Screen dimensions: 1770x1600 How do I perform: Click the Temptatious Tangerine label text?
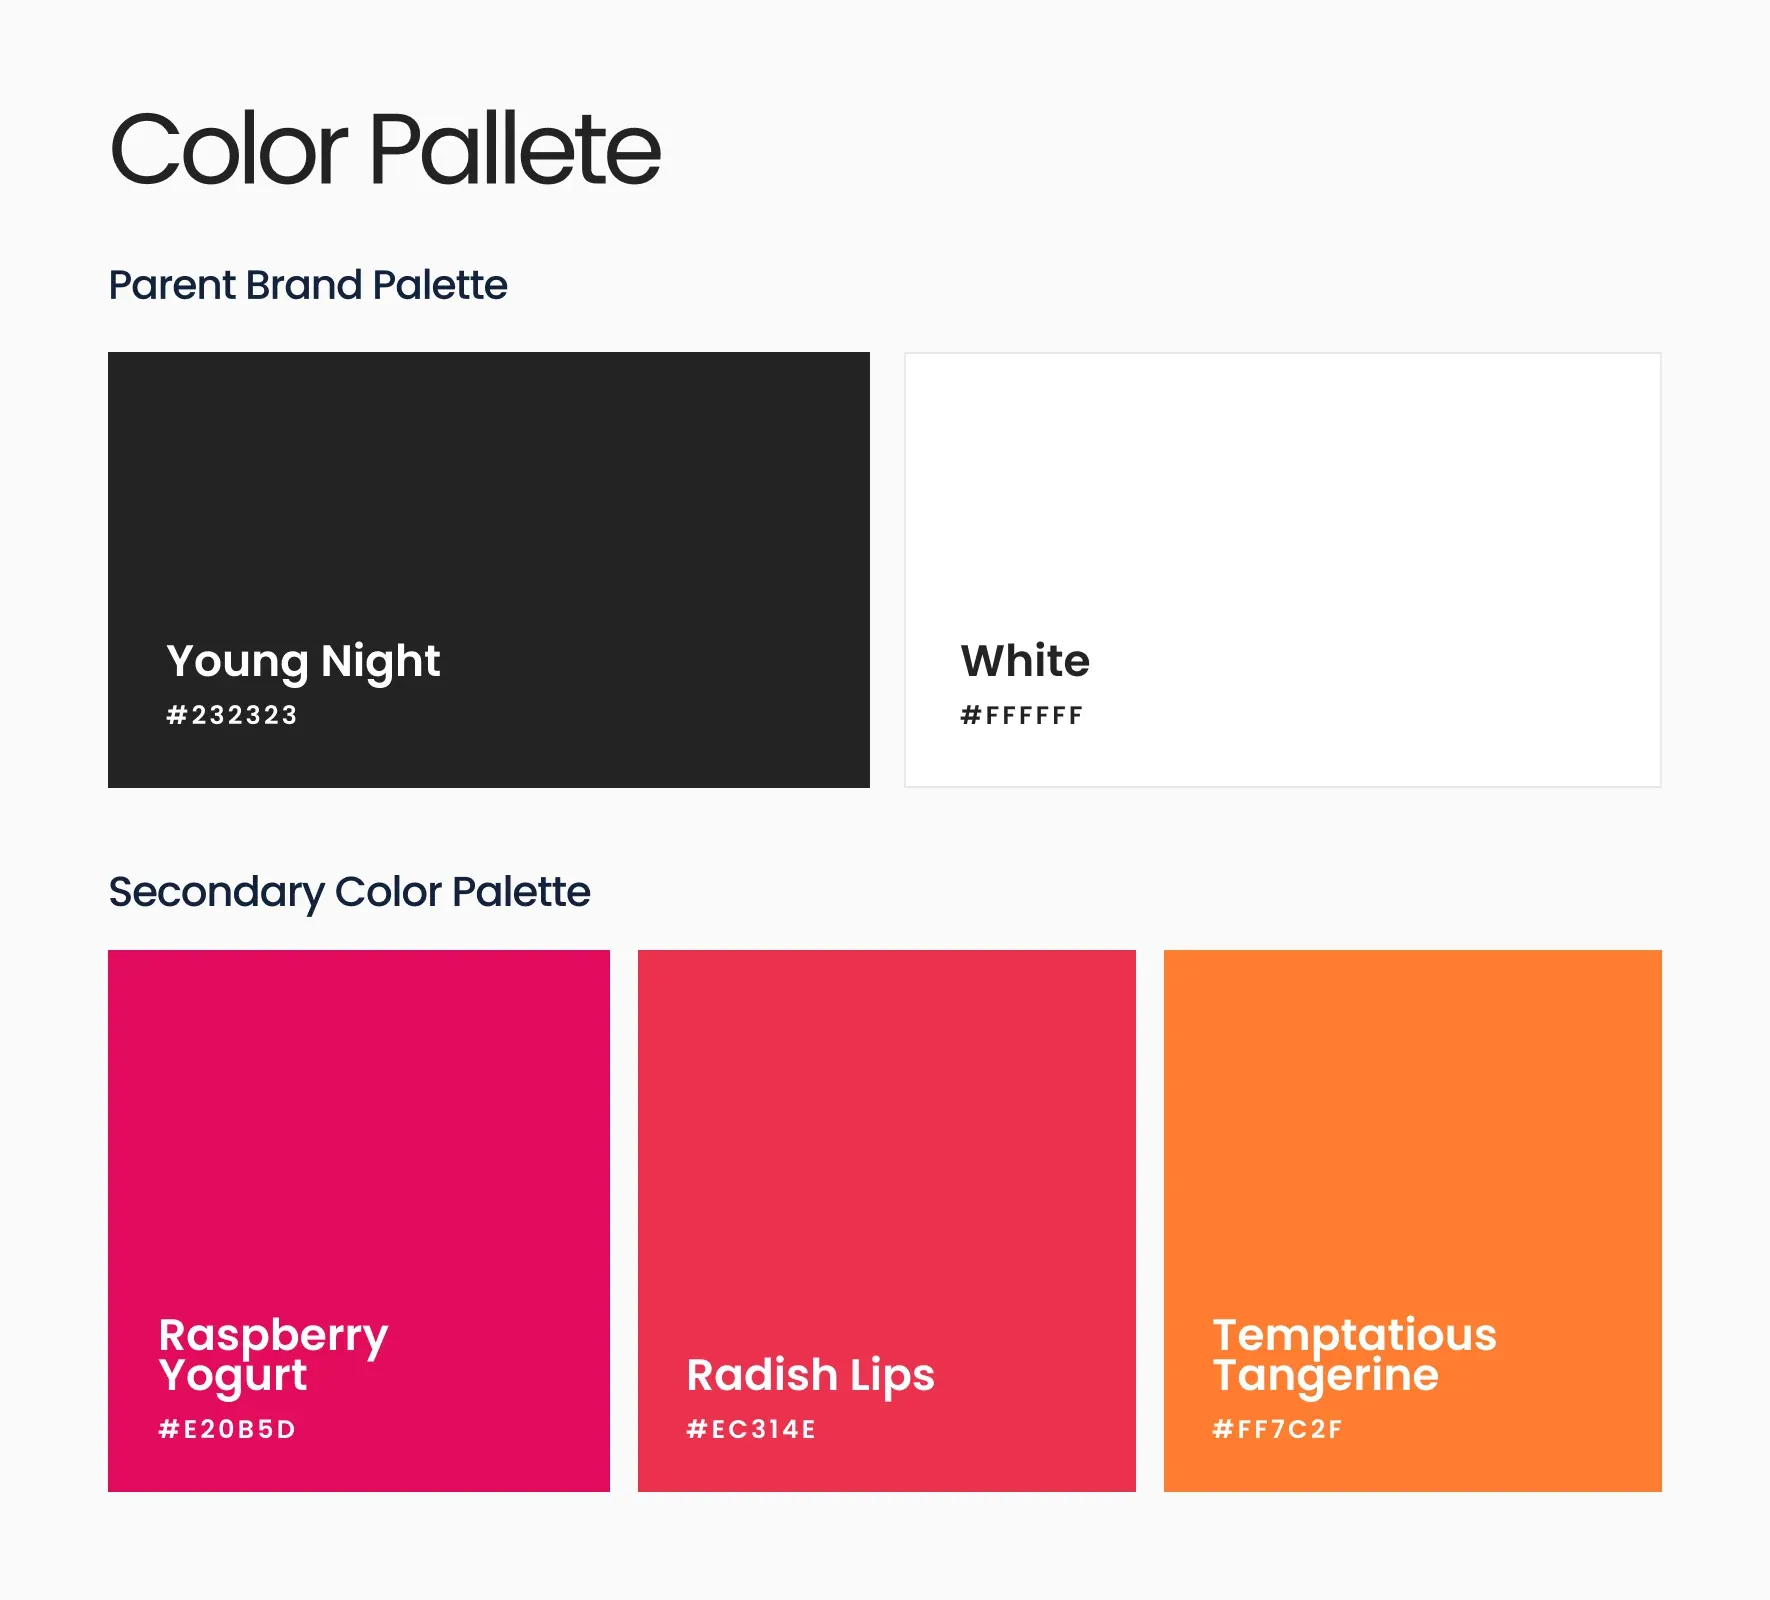(1355, 1356)
